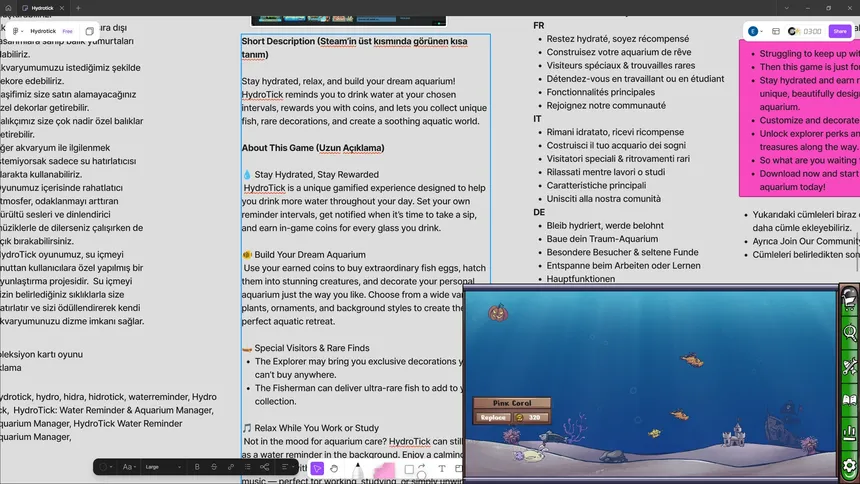Click the sandcastle decoration in aquarium
Image resolution: width=860 pixels, height=484 pixels.
click(734, 435)
